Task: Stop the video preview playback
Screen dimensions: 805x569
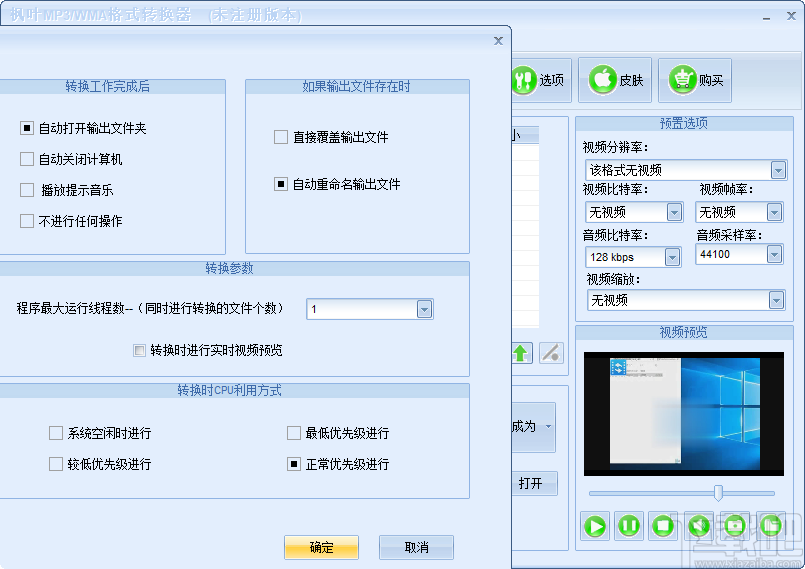Action: (x=663, y=526)
